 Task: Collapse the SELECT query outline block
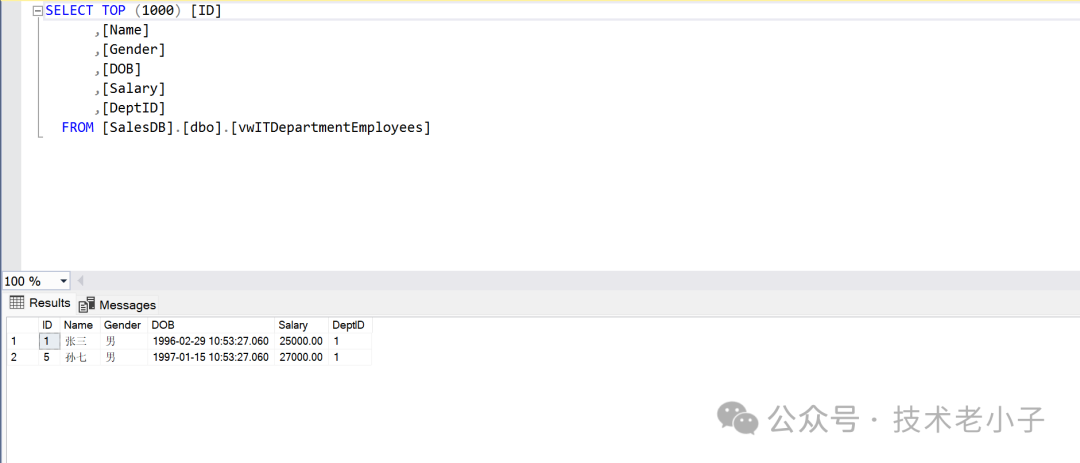(38, 12)
